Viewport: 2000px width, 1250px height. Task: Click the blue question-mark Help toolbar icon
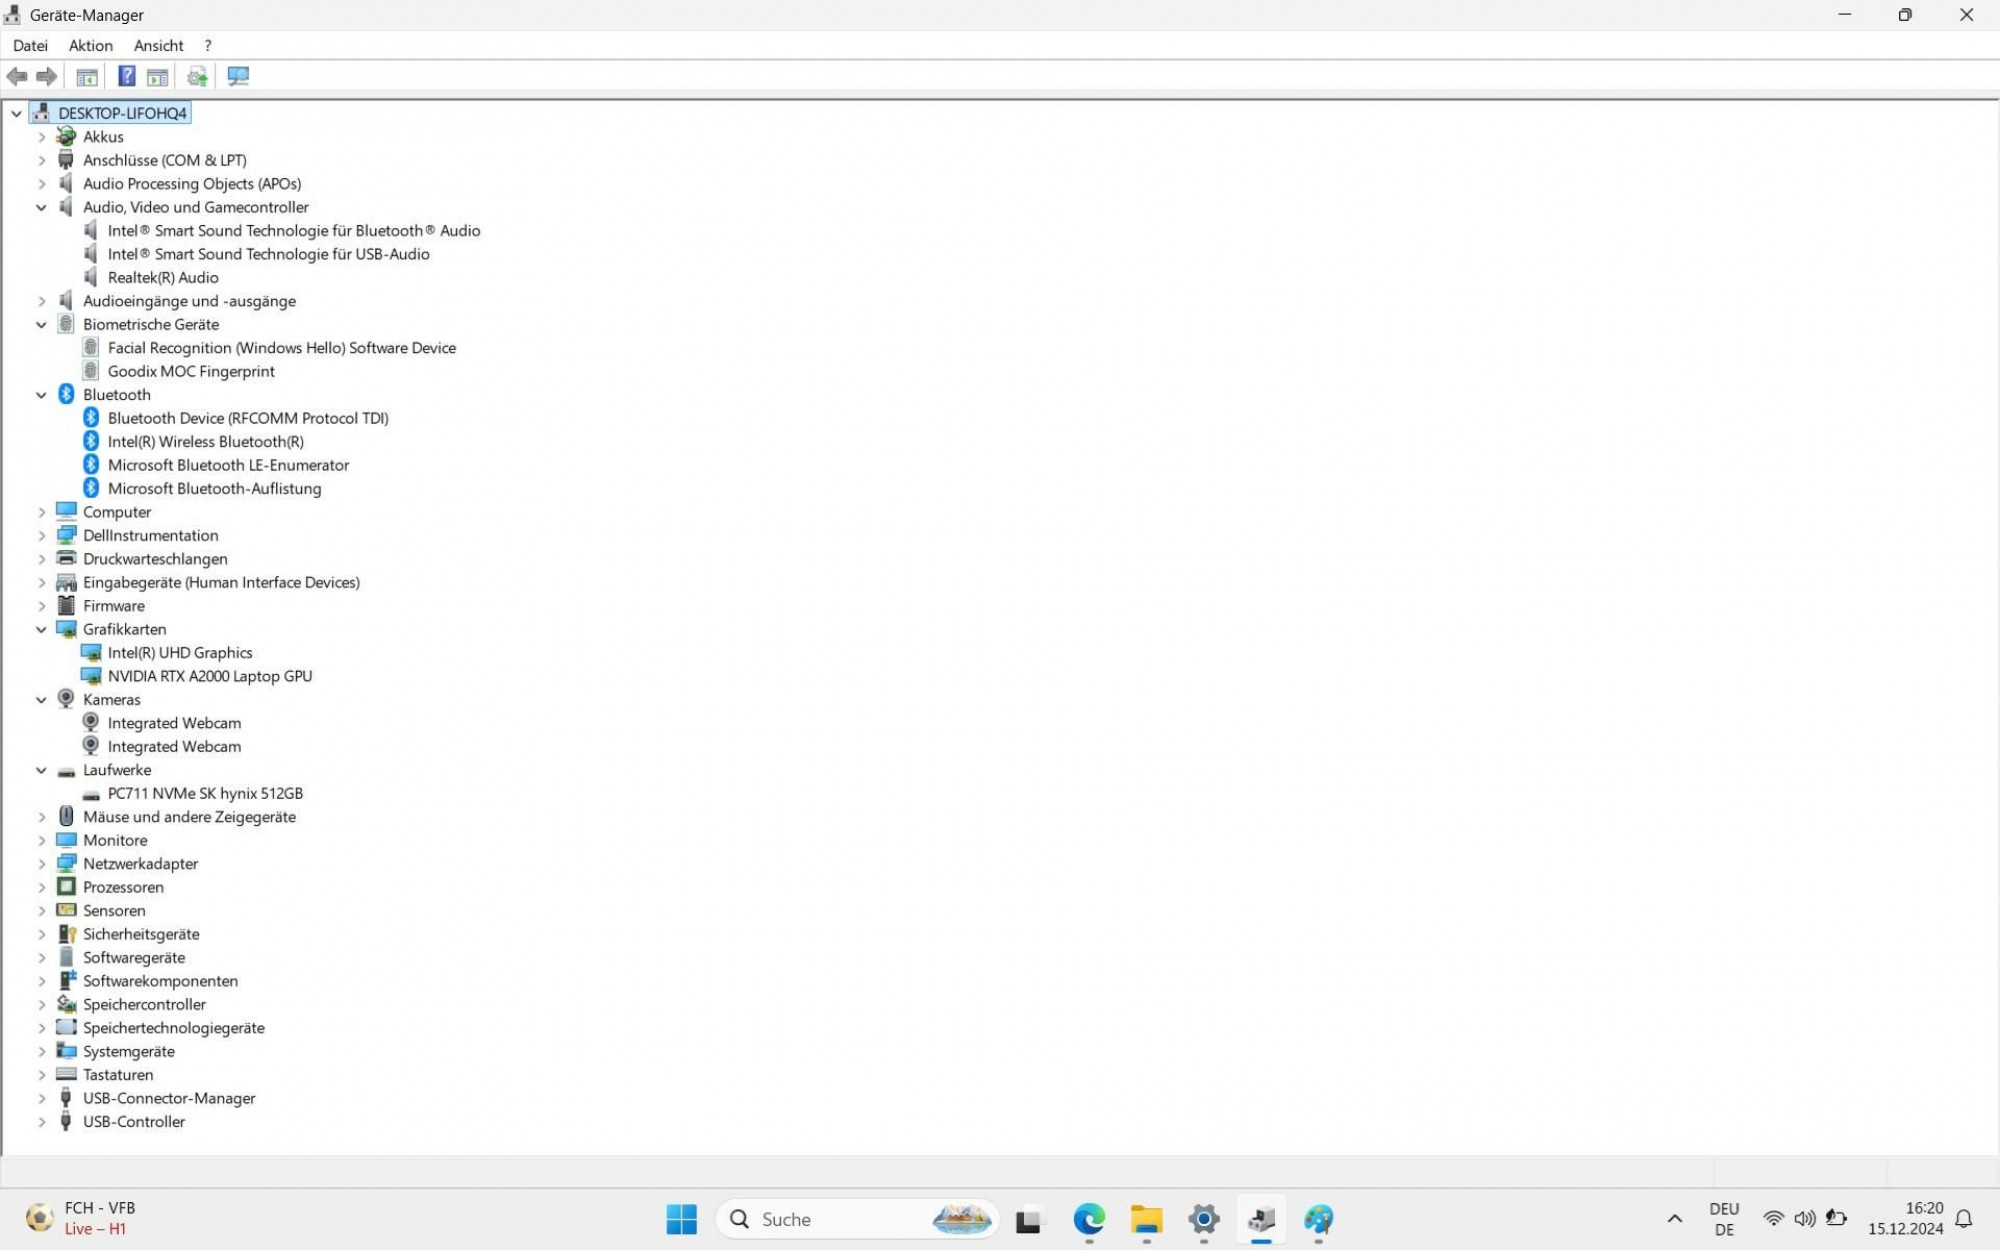(x=127, y=76)
